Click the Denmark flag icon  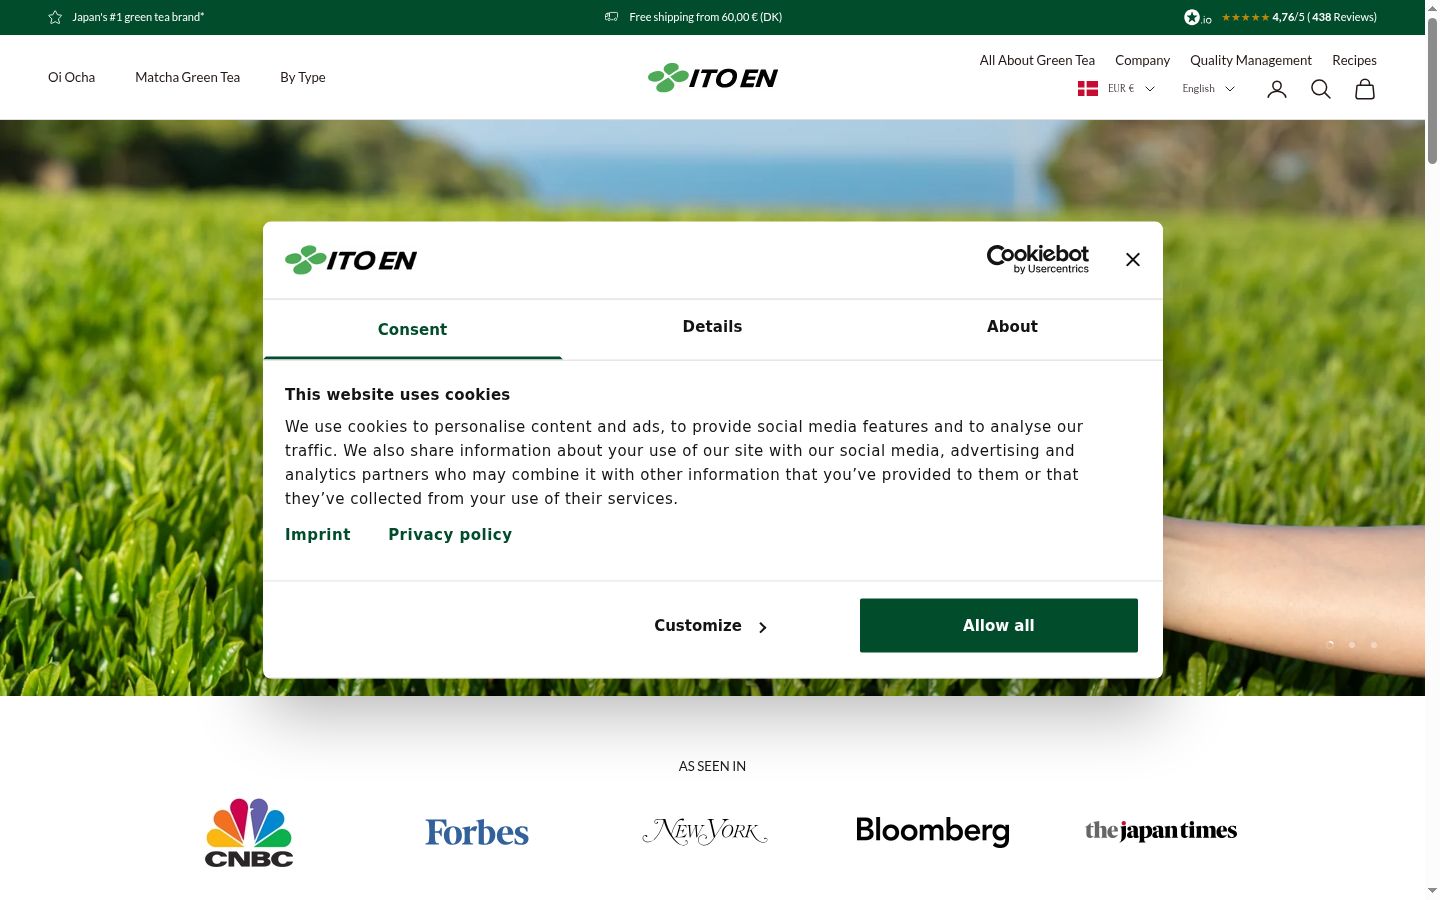pos(1088,89)
